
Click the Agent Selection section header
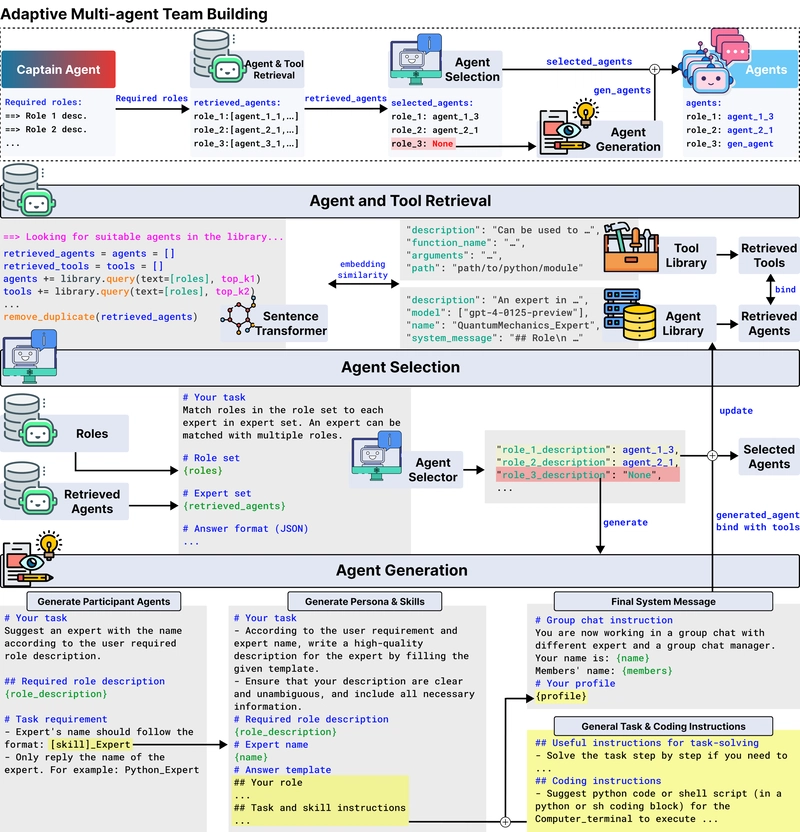point(400,367)
